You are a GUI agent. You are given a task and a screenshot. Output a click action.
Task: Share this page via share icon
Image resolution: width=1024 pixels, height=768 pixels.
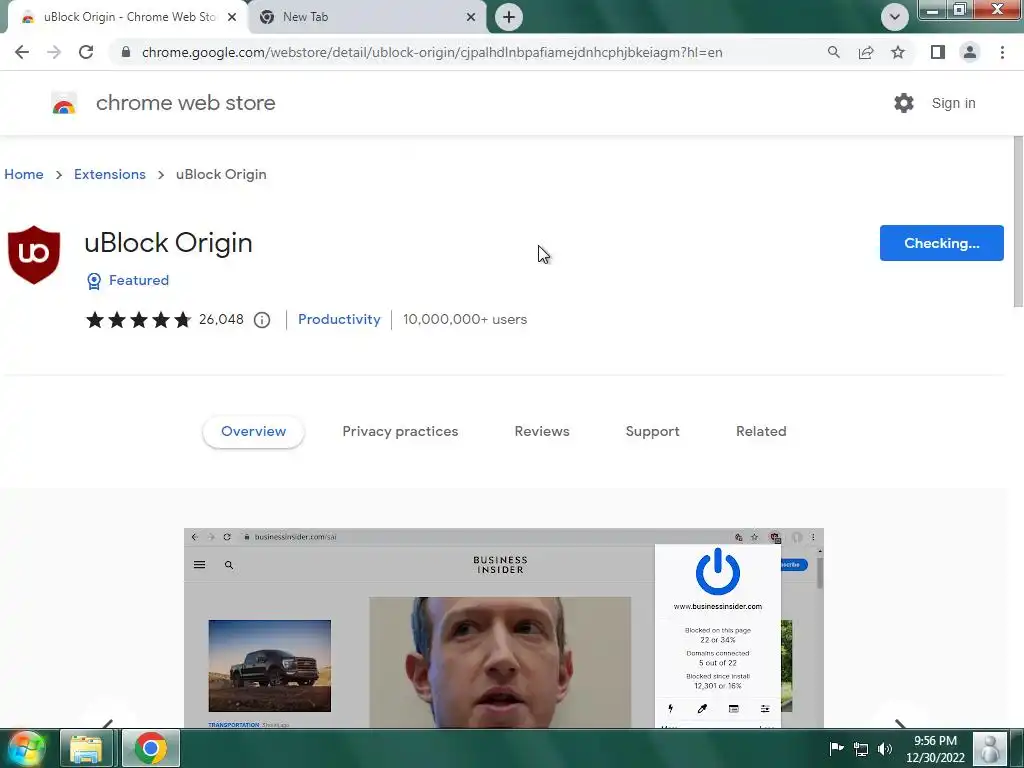(x=866, y=52)
